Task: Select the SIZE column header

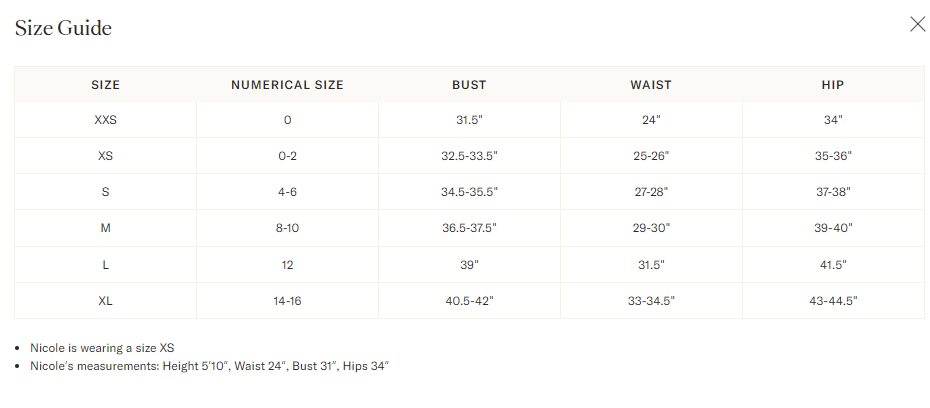Action: pos(106,85)
